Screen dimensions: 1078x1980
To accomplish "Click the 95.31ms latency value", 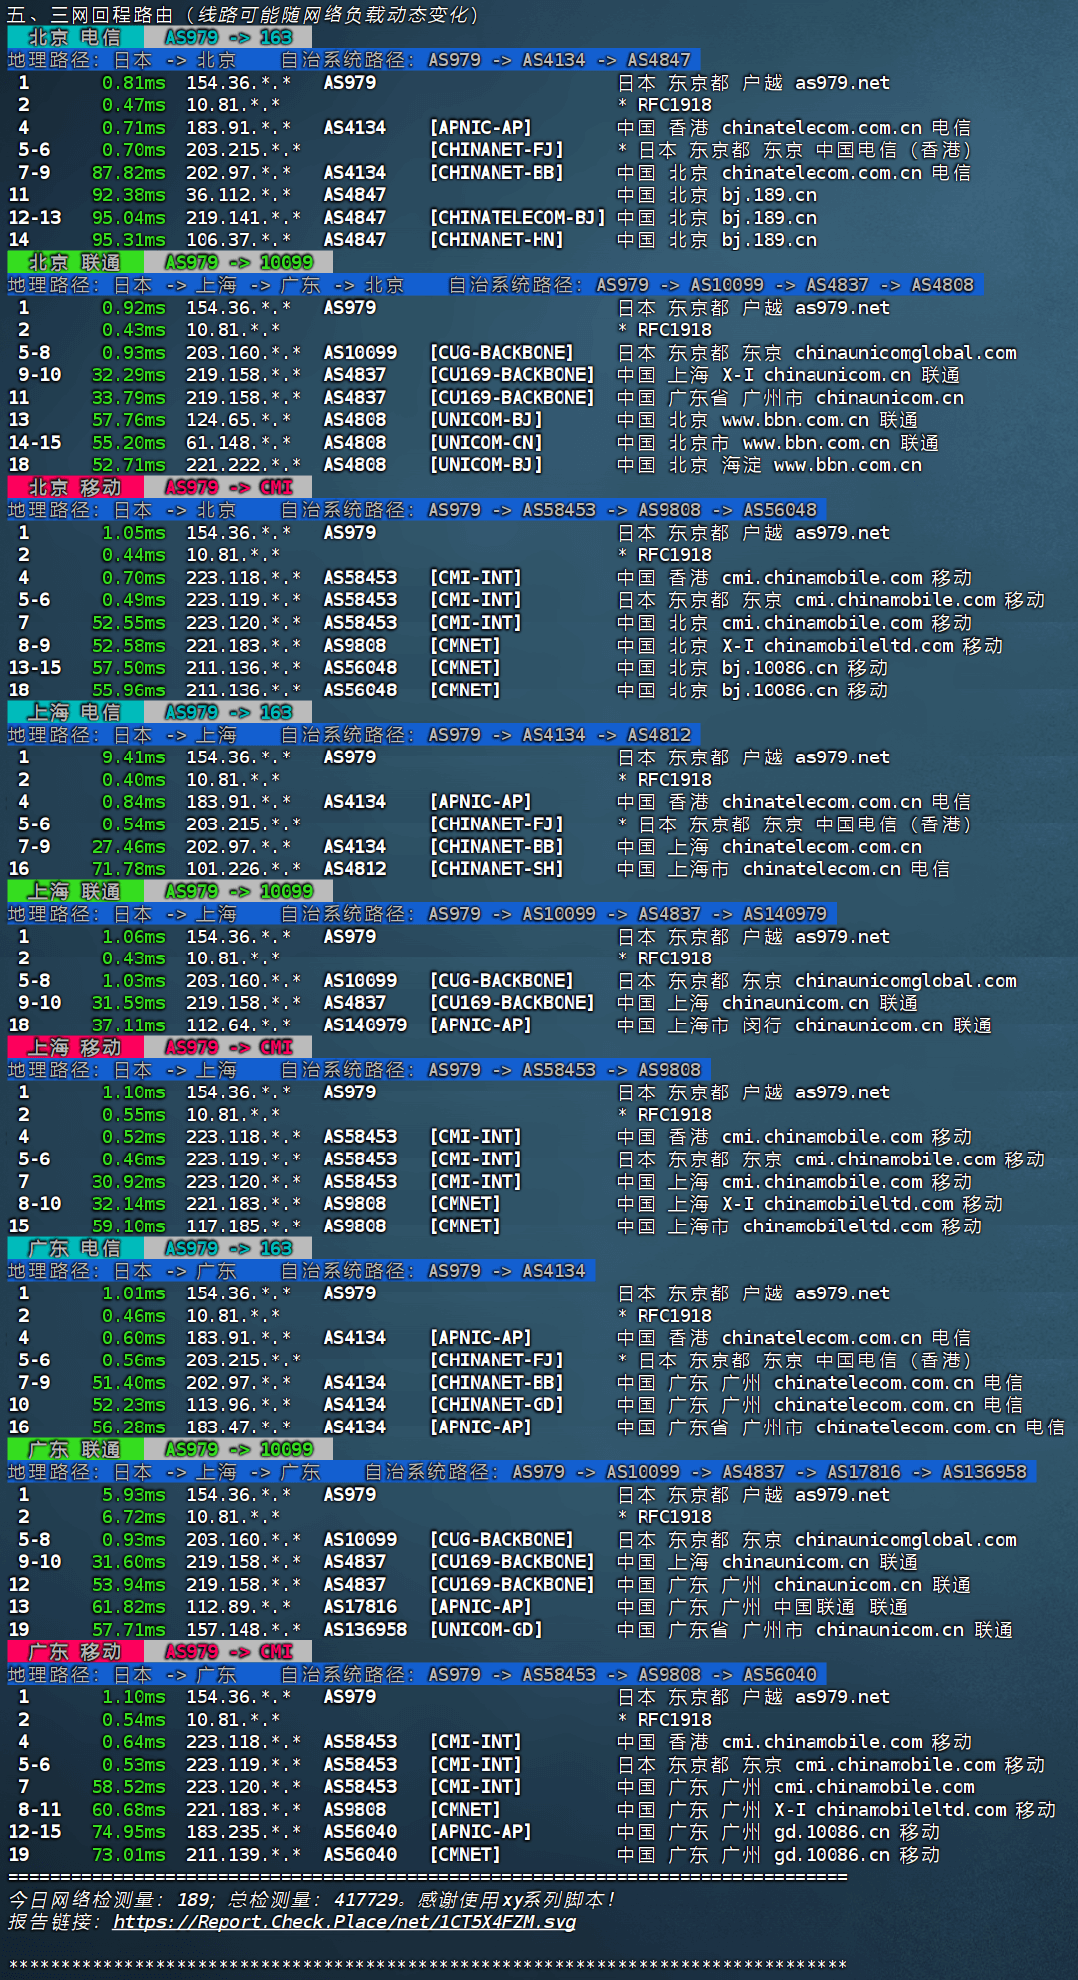I will [x=129, y=240].
